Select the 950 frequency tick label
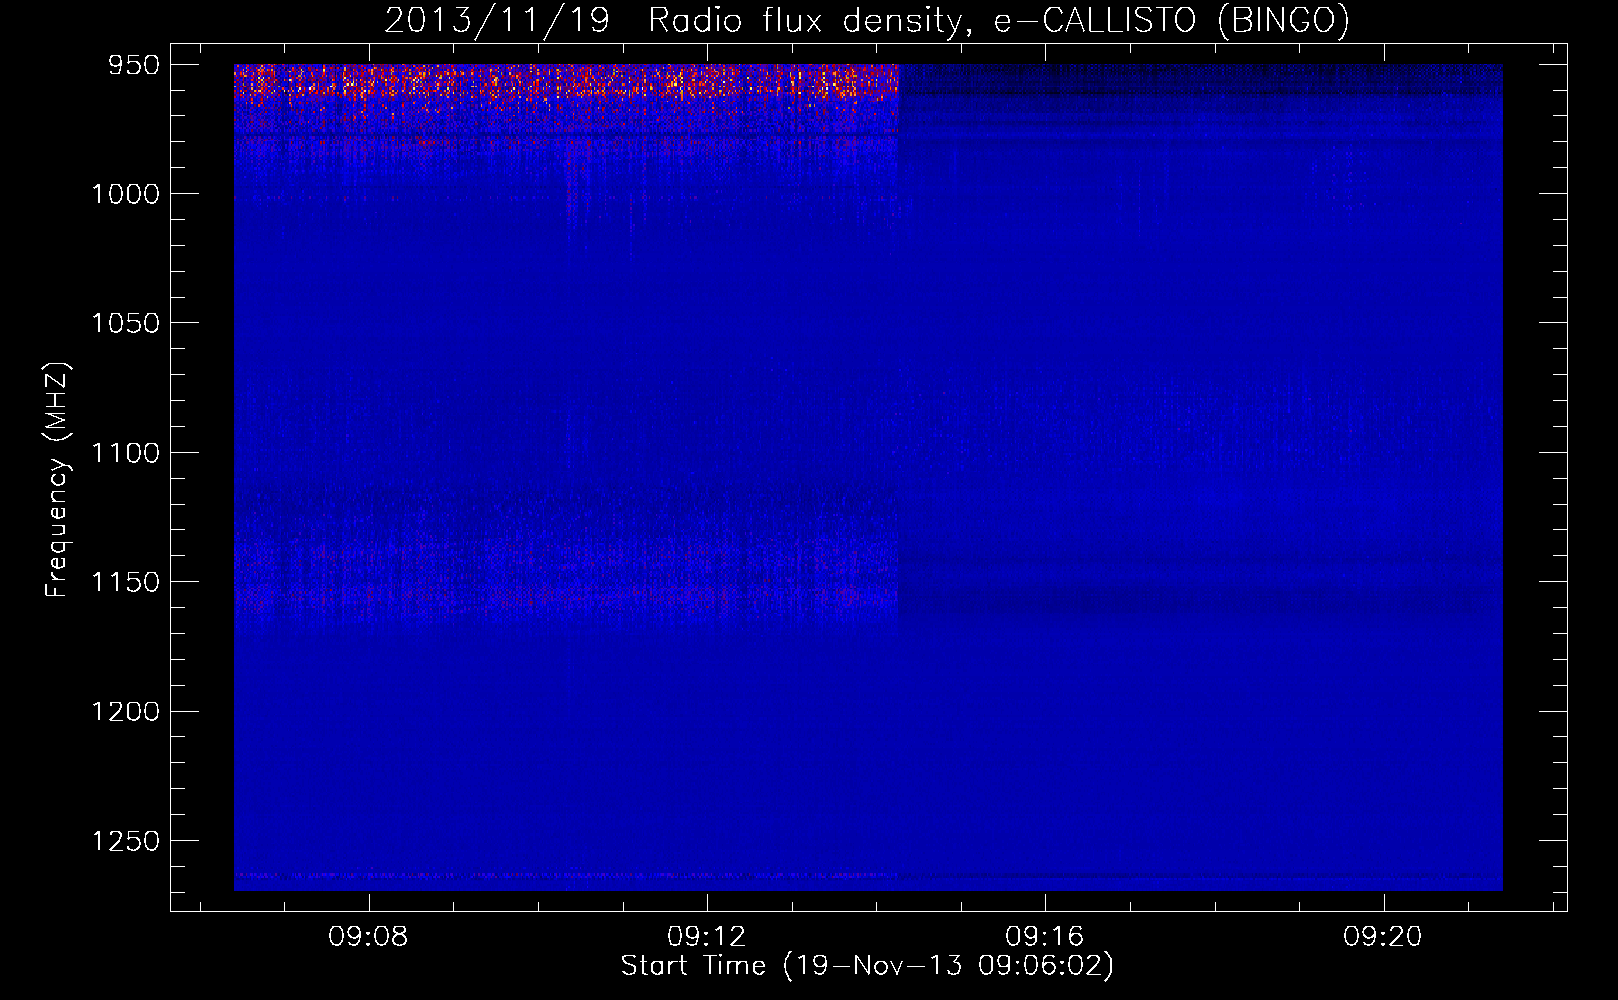This screenshot has height=1000, width=1618. pos(134,65)
